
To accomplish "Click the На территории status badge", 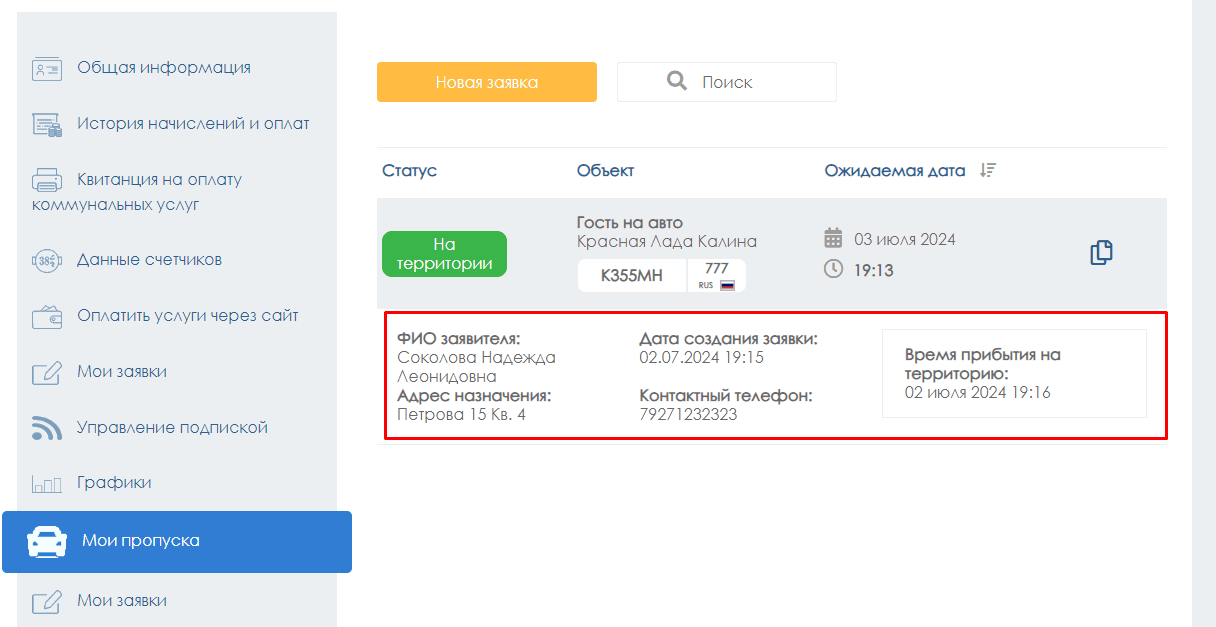I will pos(444,254).
